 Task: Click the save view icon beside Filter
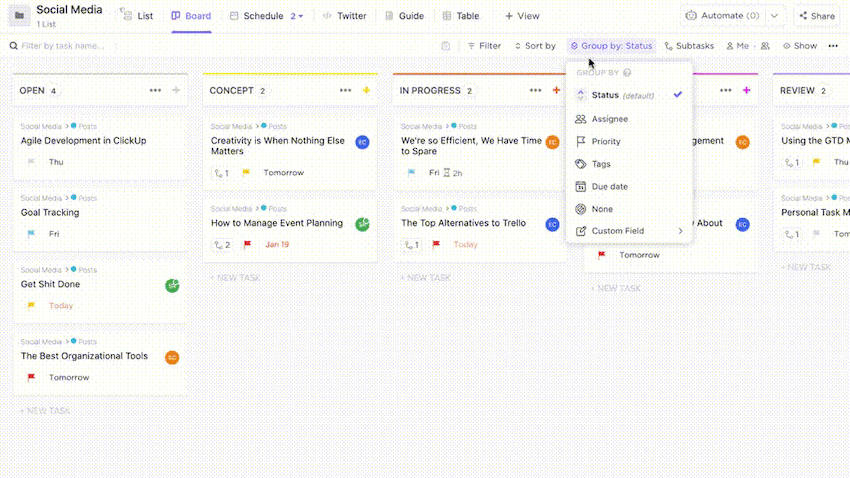click(446, 46)
